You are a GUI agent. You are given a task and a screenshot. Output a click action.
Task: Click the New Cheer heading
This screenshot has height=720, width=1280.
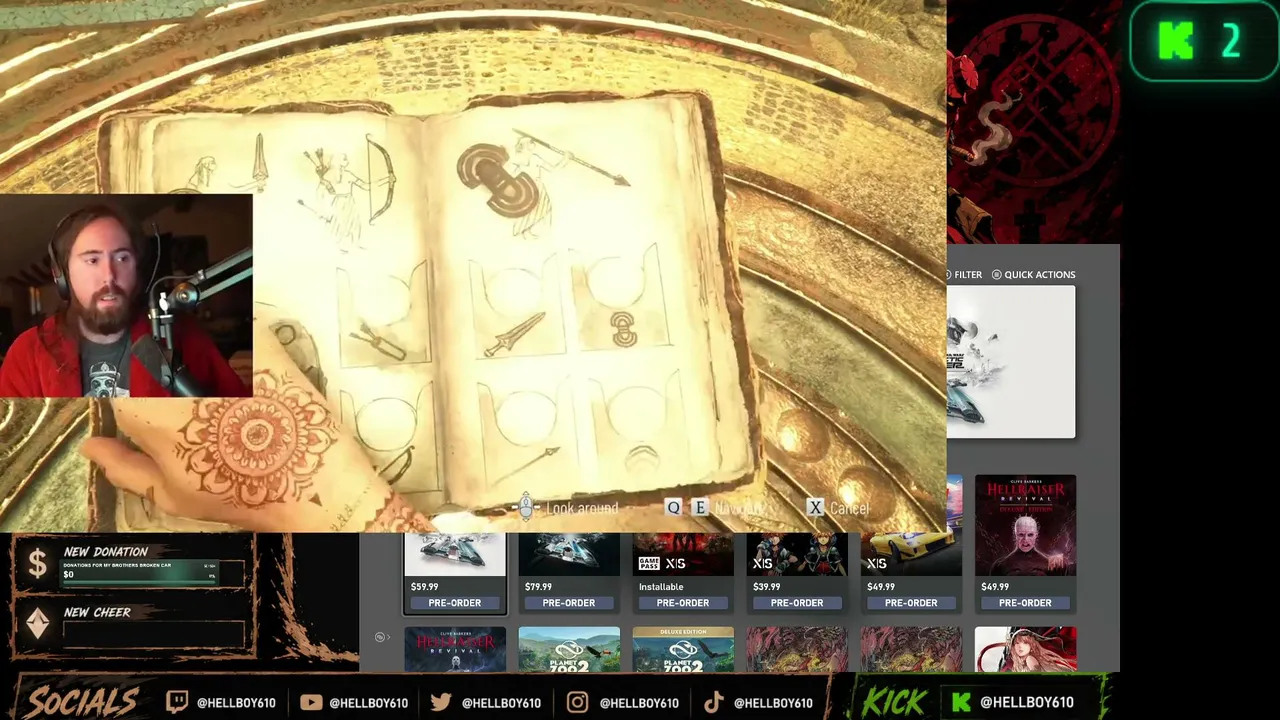[97, 612]
